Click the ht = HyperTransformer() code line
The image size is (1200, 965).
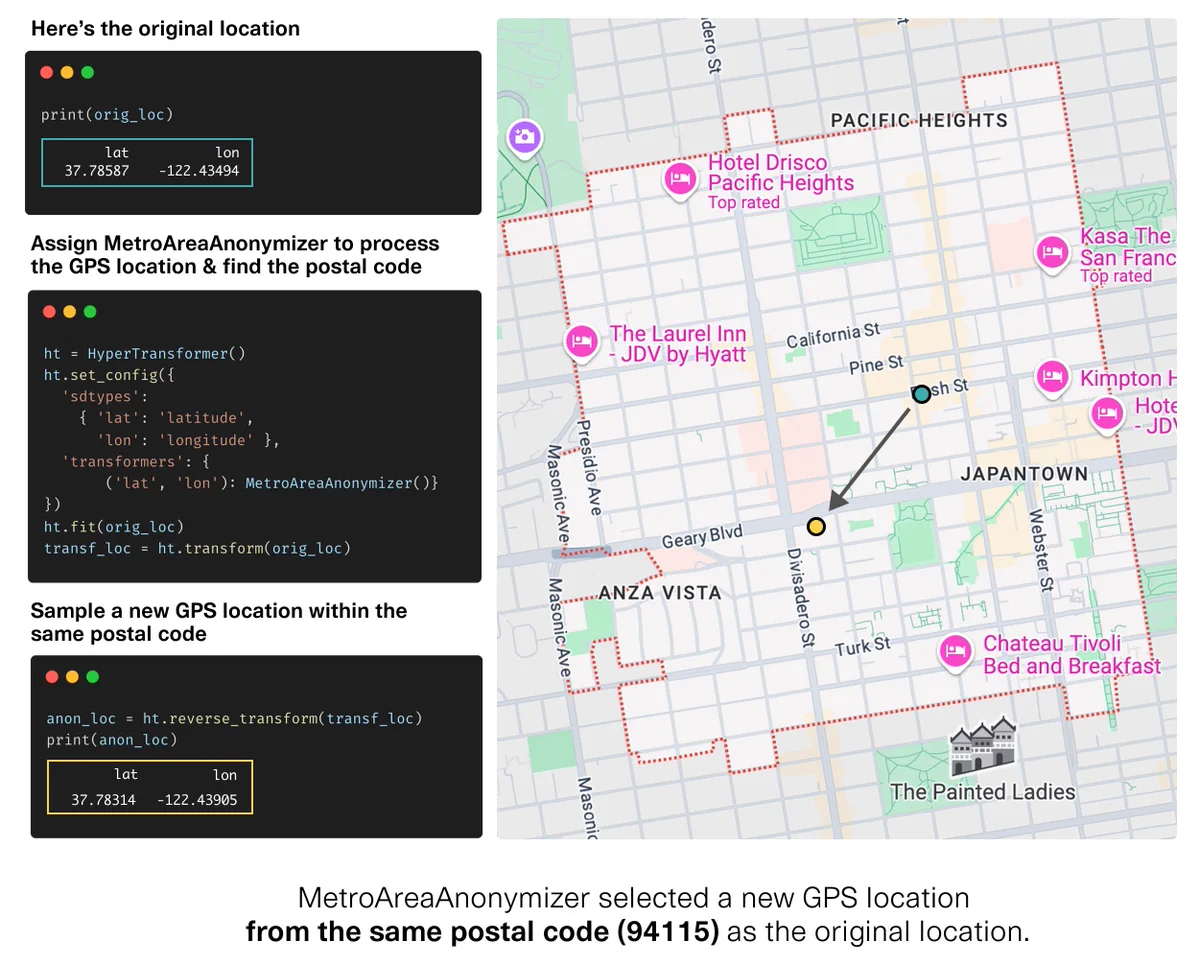pos(144,354)
